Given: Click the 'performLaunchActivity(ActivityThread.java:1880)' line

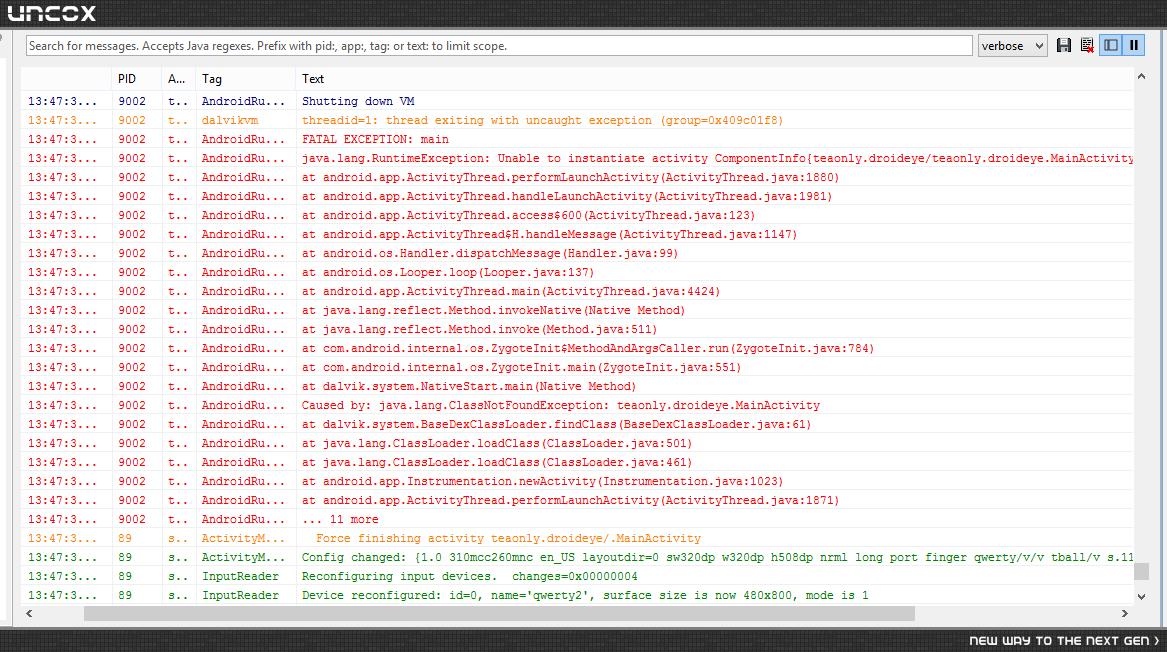Looking at the screenshot, I should click(577, 177).
